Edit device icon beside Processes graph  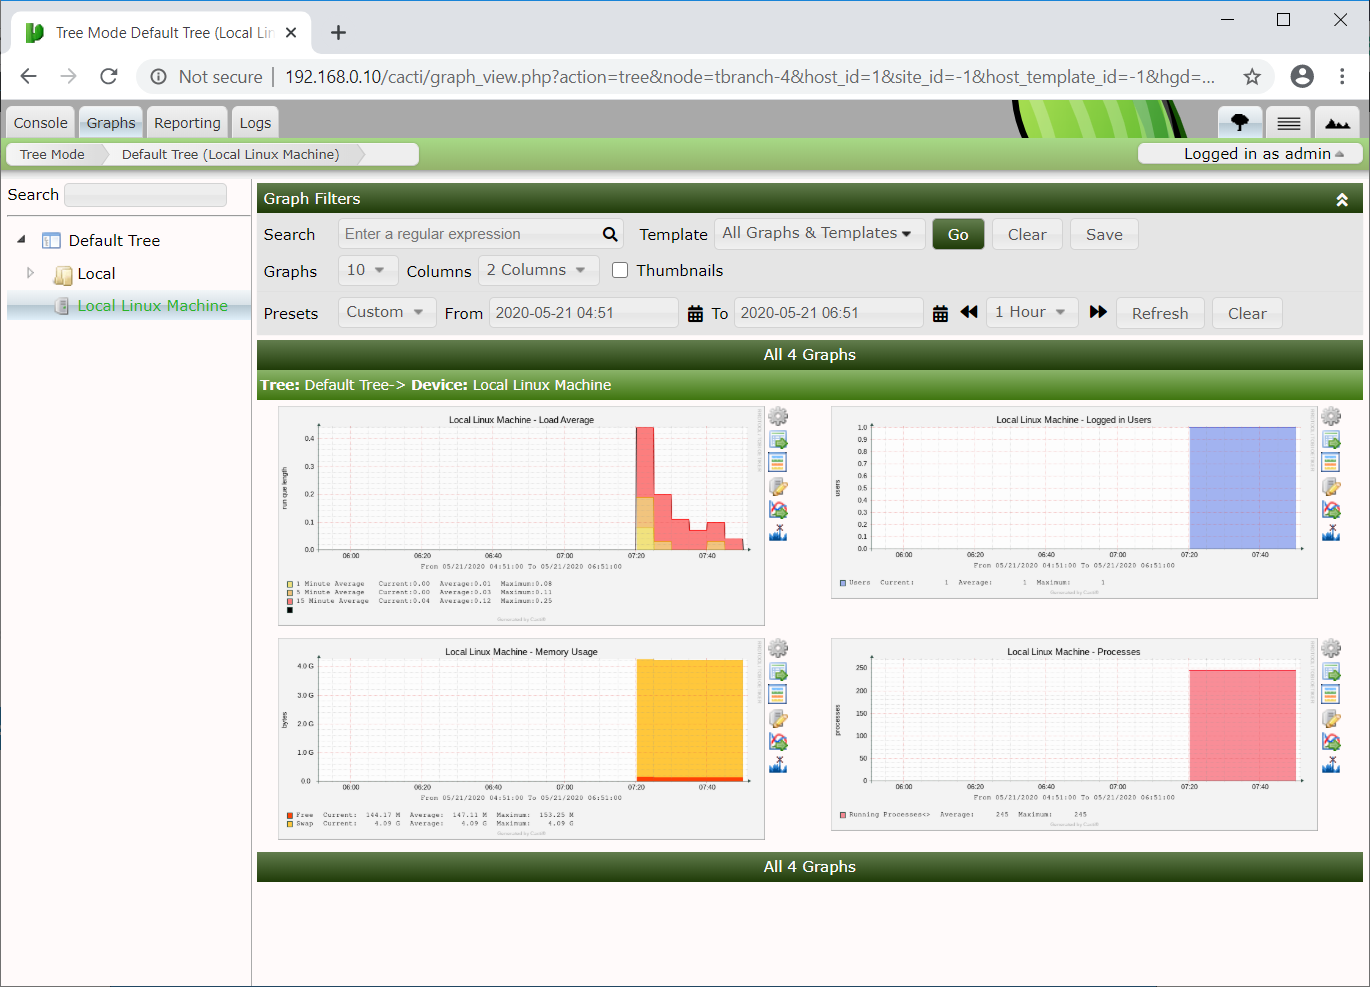[1331, 718]
